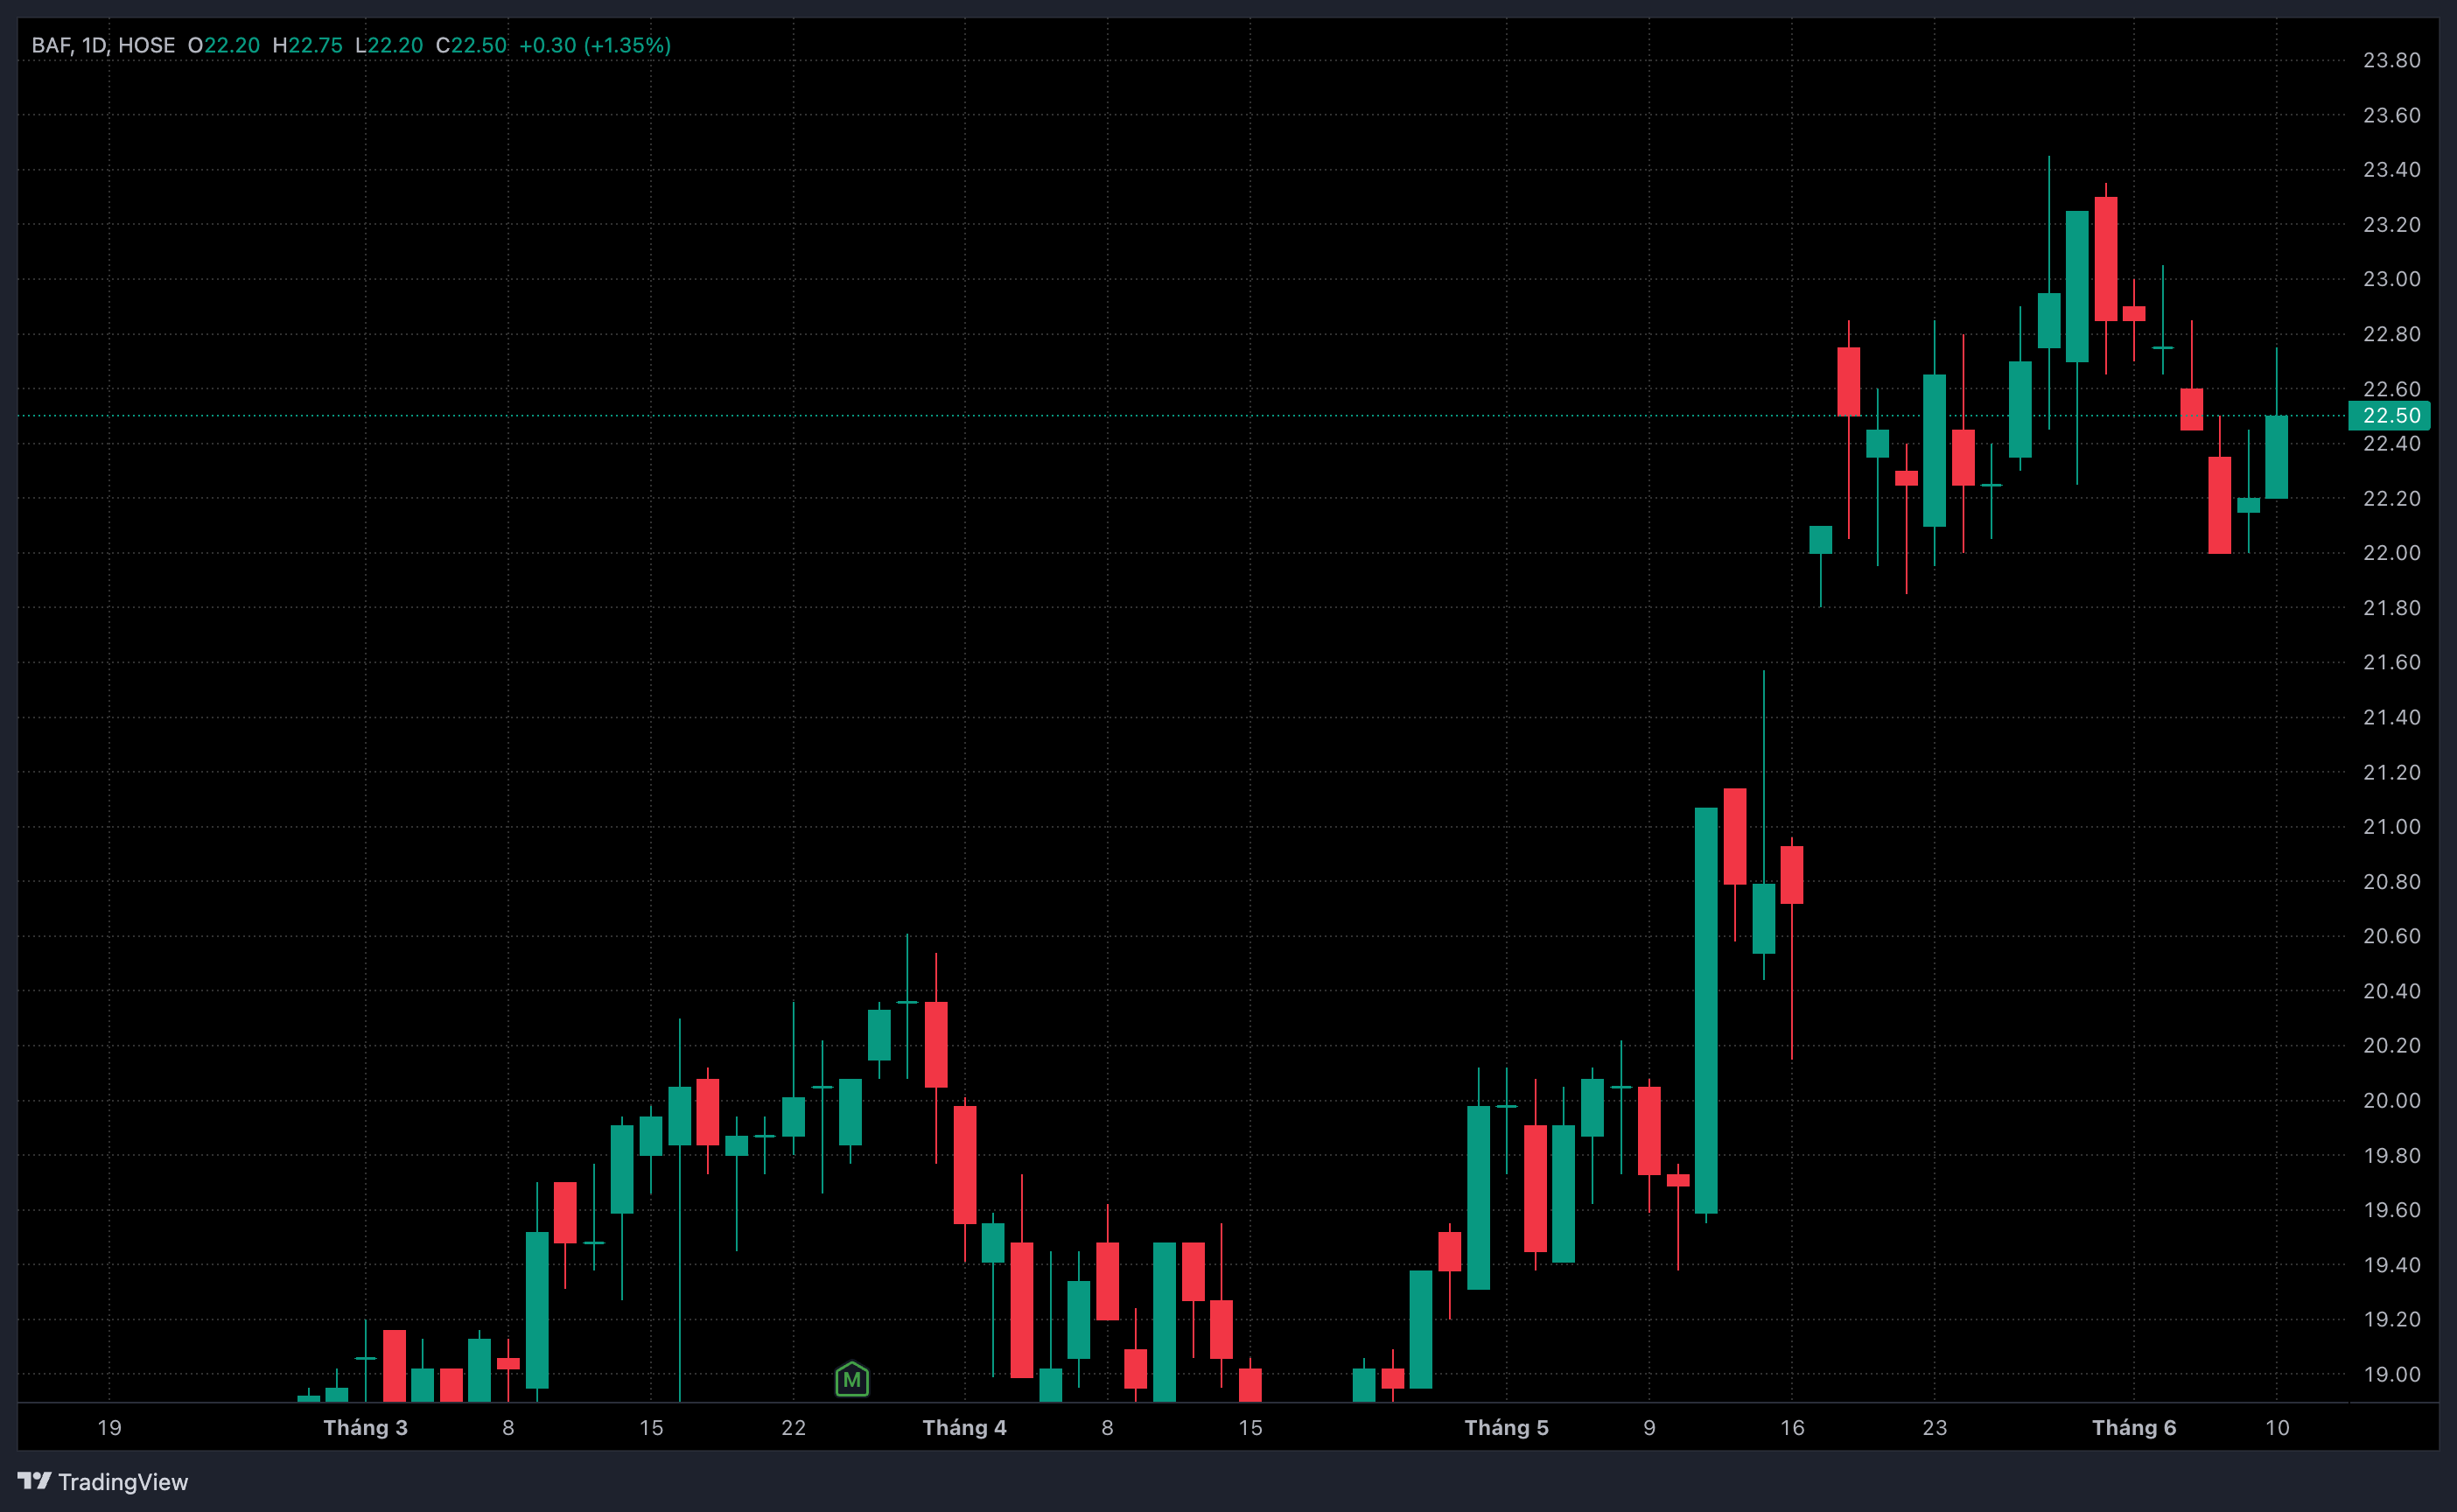Image resolution: width=2457 pixels, height=1512 pixels.
Task: Click the 22 date label on time axis
Action: [793, 1427]
